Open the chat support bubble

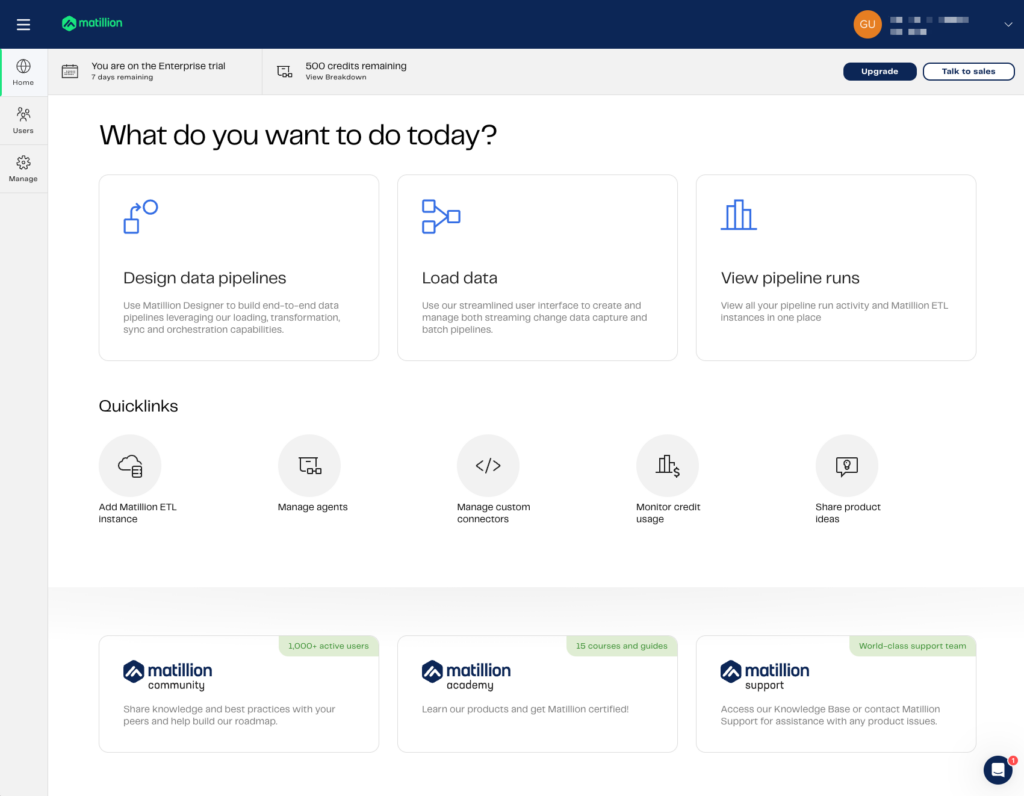pyautogui.click(x=997, y=770)
